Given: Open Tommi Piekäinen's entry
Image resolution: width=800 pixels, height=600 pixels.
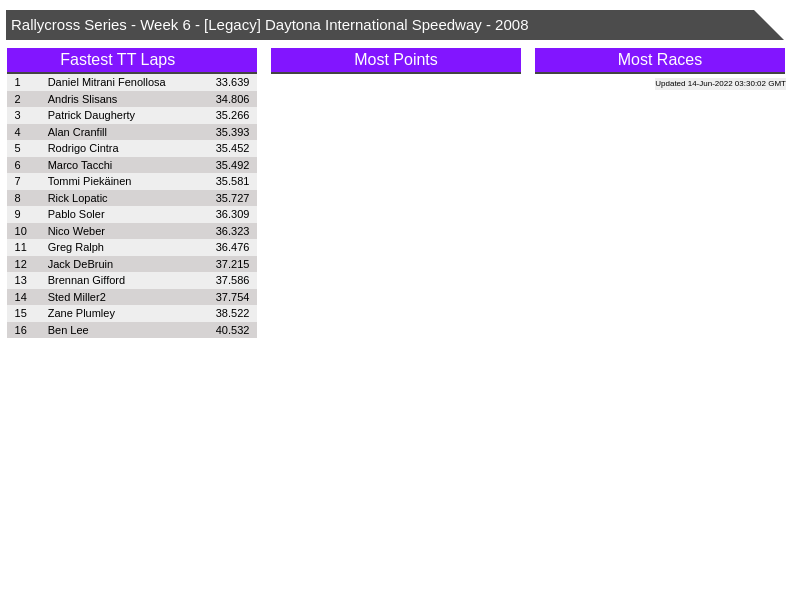Looking at the screenshot, I should 89,181.
